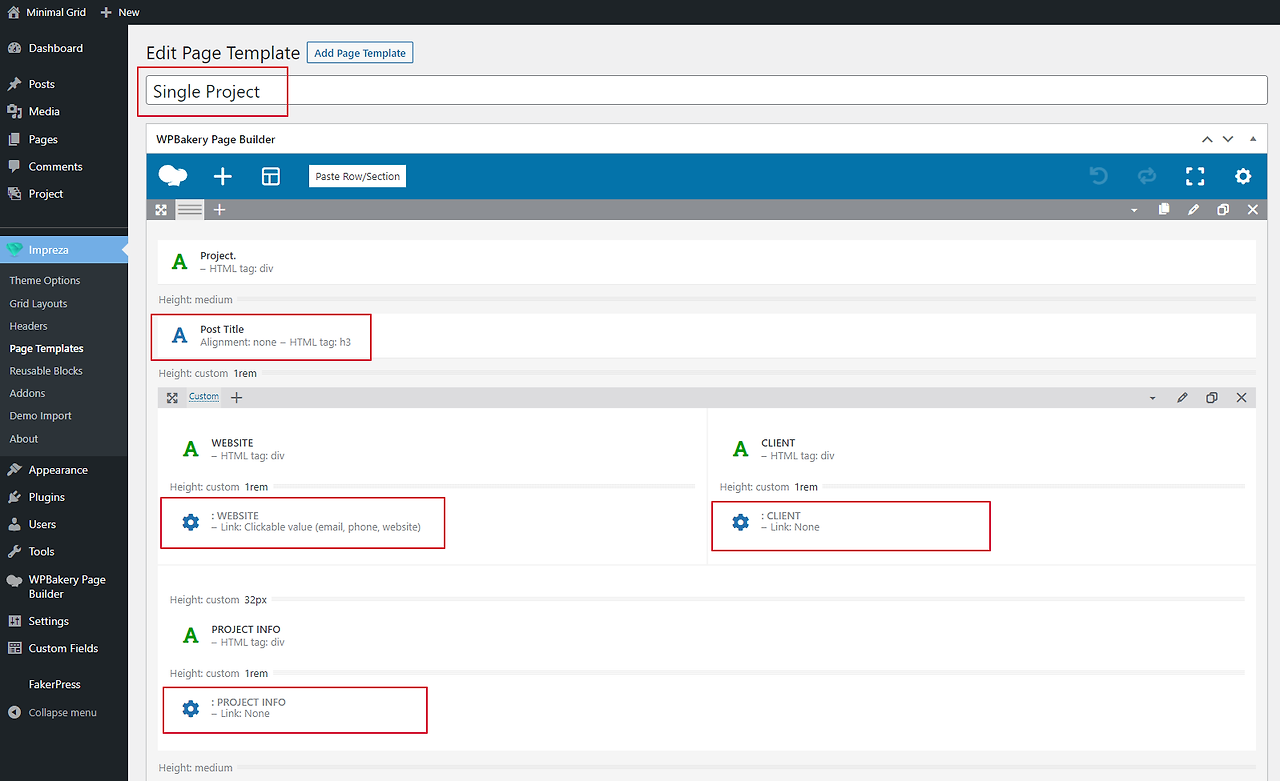Change the top row column layout

(190, 210)
